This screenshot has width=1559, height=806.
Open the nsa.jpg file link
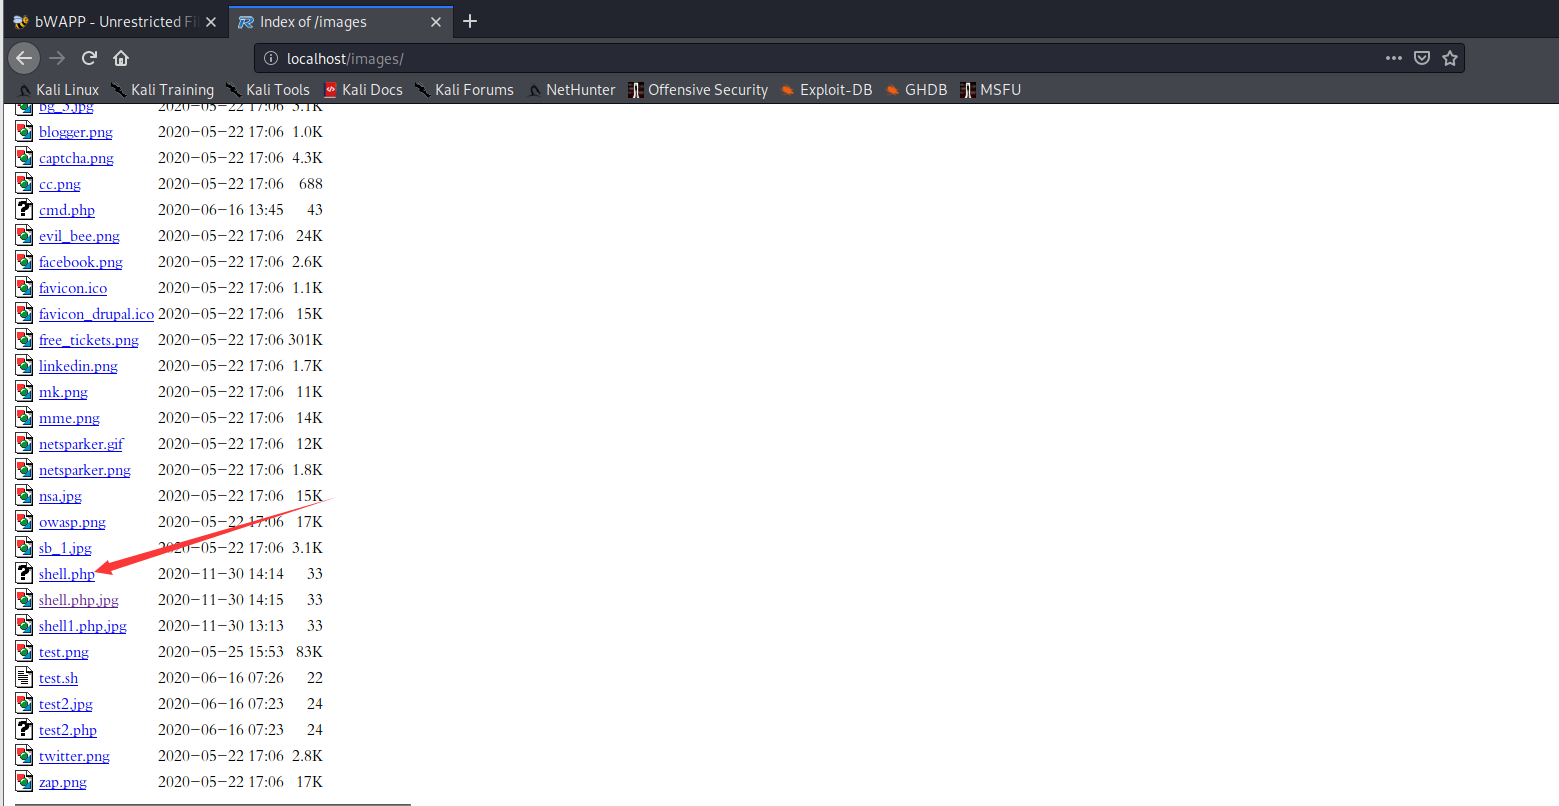(x=60, y=496)
